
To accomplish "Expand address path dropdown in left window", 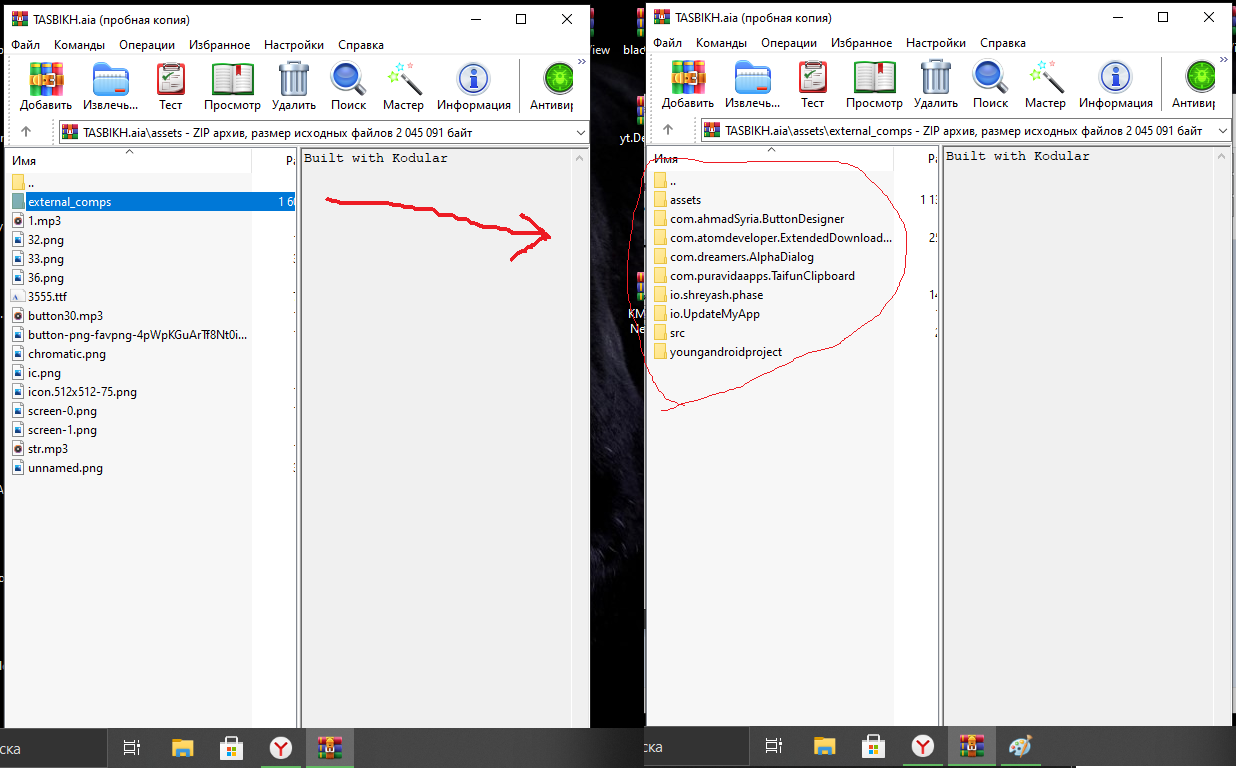I will 581,132.
